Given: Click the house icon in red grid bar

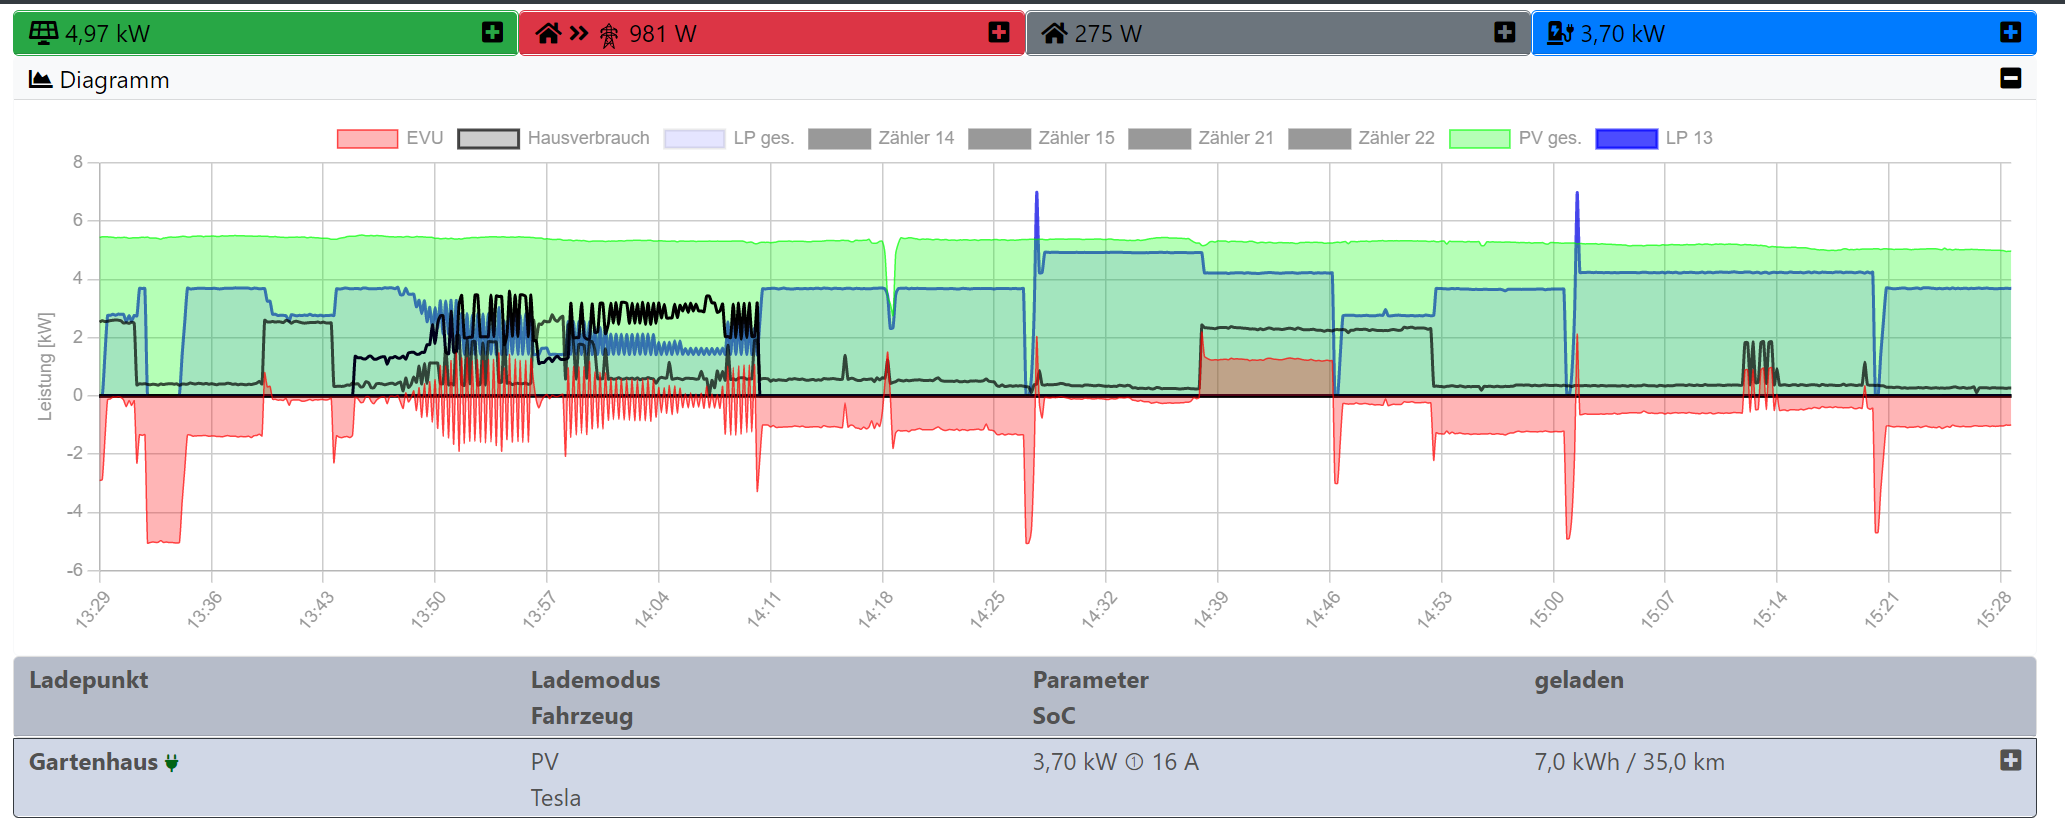Looking at the screenshot, I should click(548, 34).
